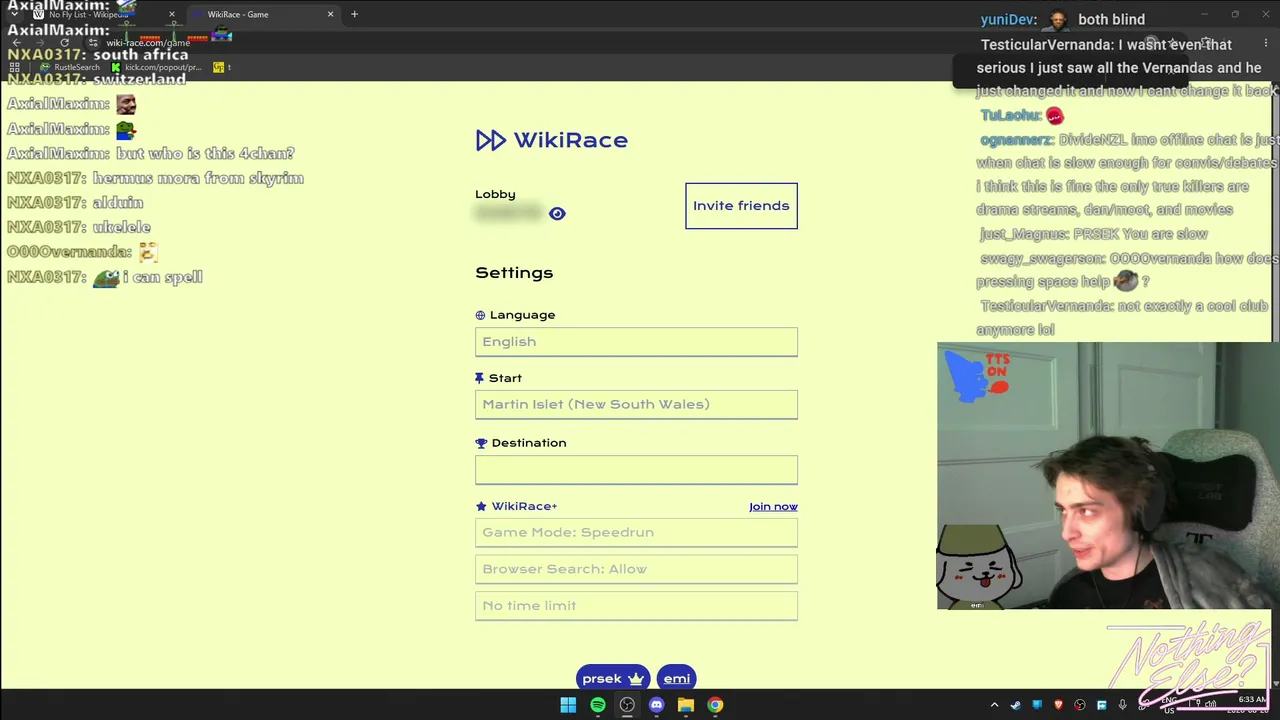Follow the Join now link
This screenshot has width=1280, height=720.
(x=773, y=506)
